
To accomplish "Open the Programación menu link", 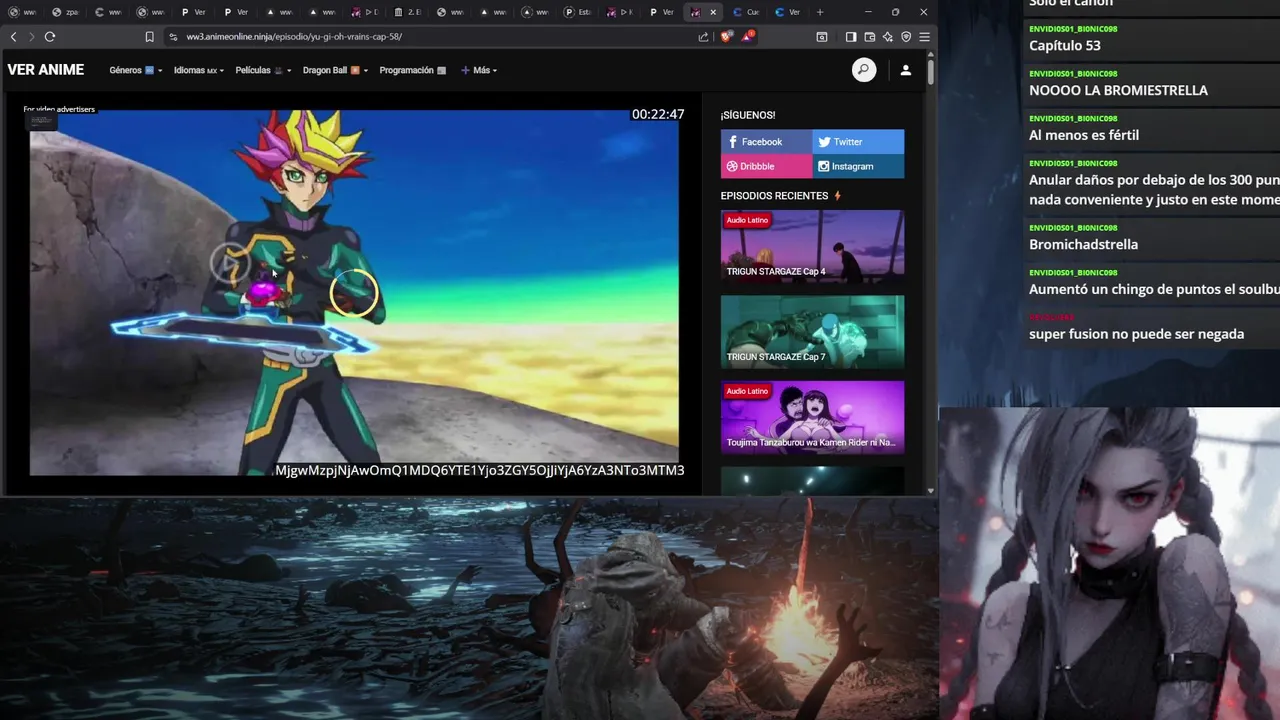I will coord(413,70).
